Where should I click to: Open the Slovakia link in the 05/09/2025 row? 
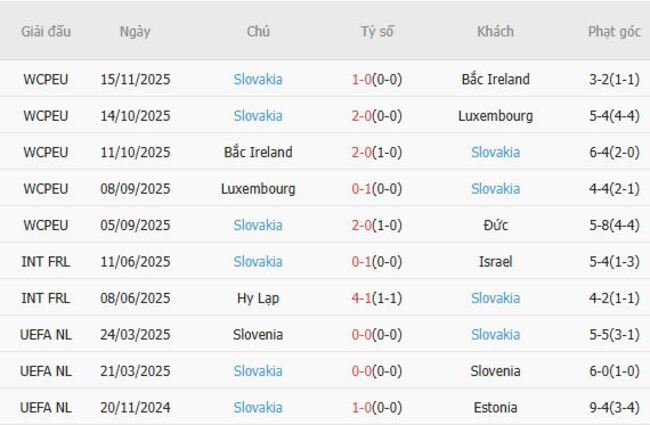pos(258,225)
